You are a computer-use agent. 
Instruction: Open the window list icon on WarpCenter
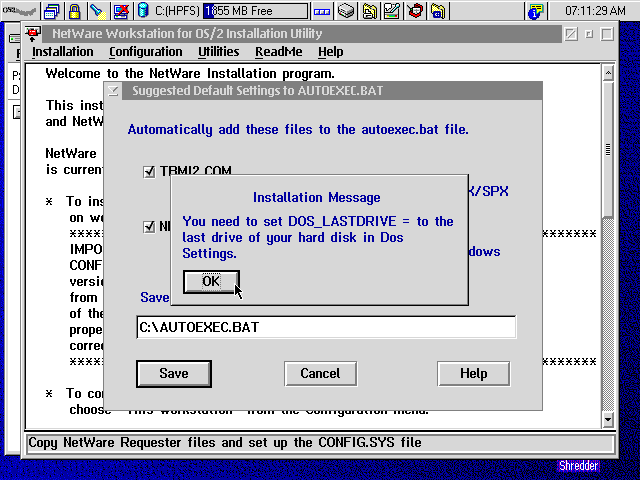point(51,11)
